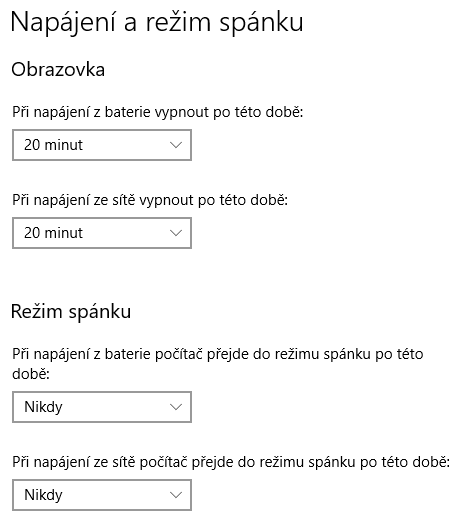Open battery sleep mode time dropdown
Screen dimensions: 467x529
pyautogui.click(x=102, y=407)
